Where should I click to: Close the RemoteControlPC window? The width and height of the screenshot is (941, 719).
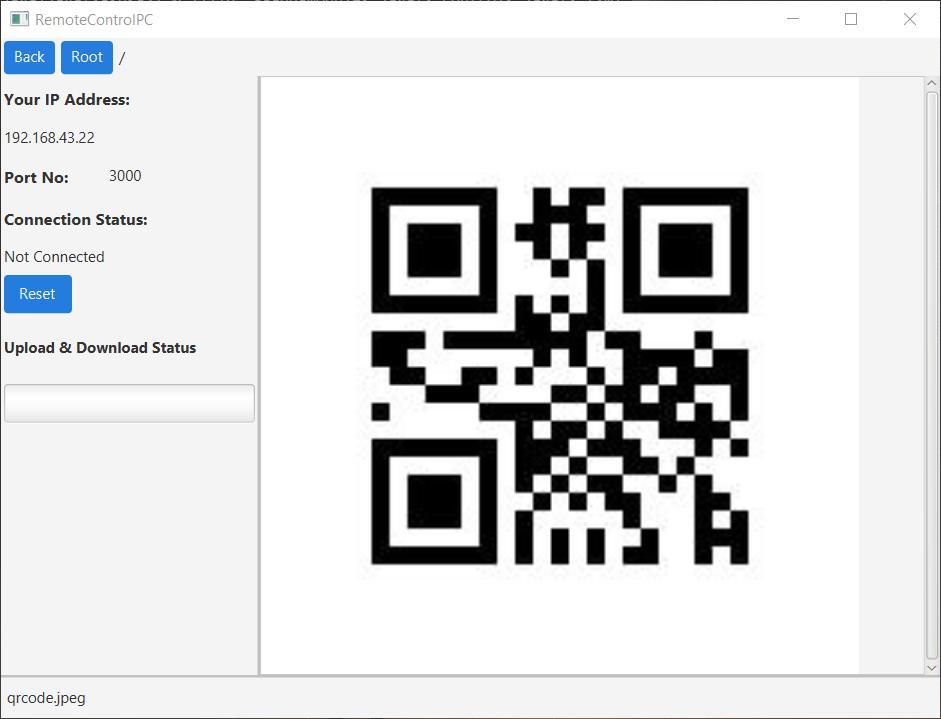pyautogui.click(x=910, y=19)
